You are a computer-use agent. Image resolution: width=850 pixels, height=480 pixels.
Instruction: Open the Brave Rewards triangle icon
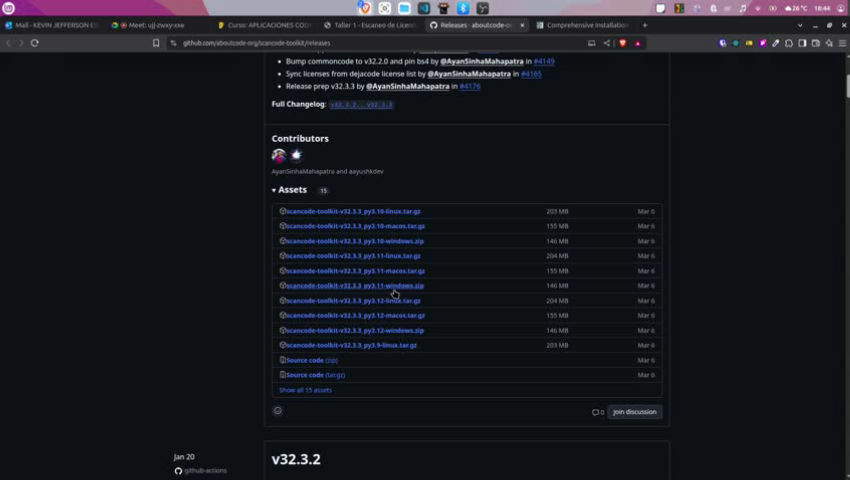[638, 43]
